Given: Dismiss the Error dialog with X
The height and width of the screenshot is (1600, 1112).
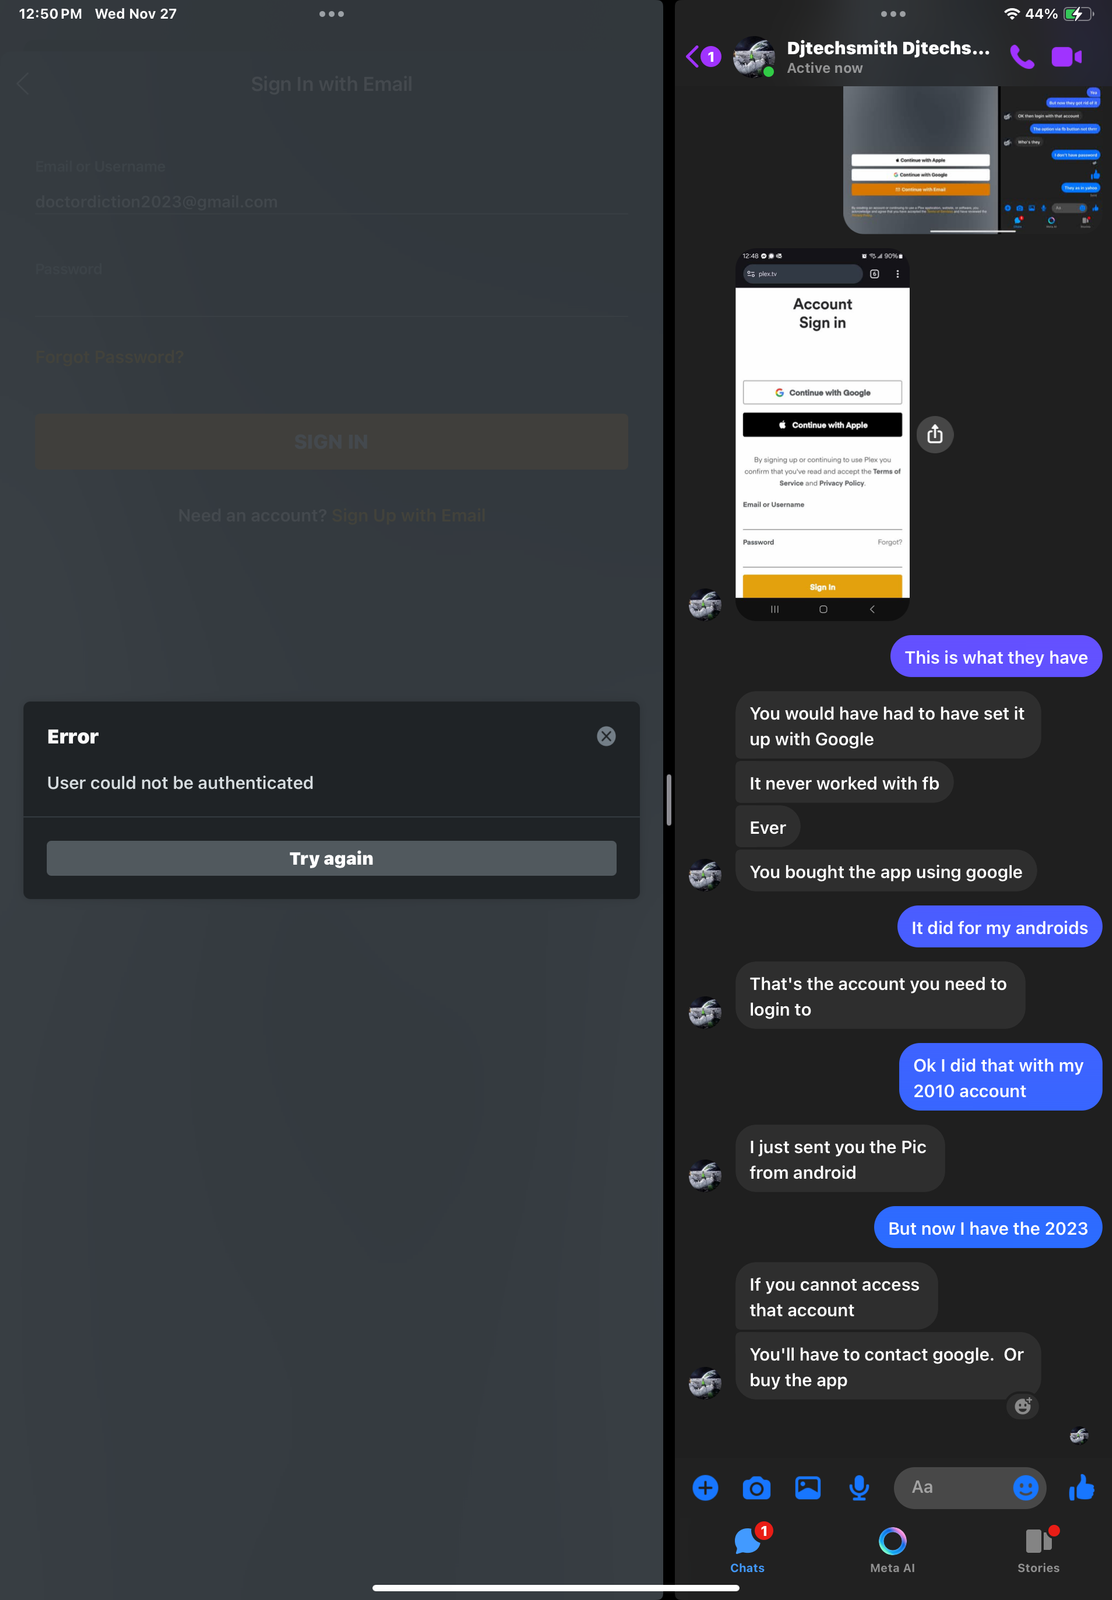Looking at the screenshot, I should pos(606,736).
